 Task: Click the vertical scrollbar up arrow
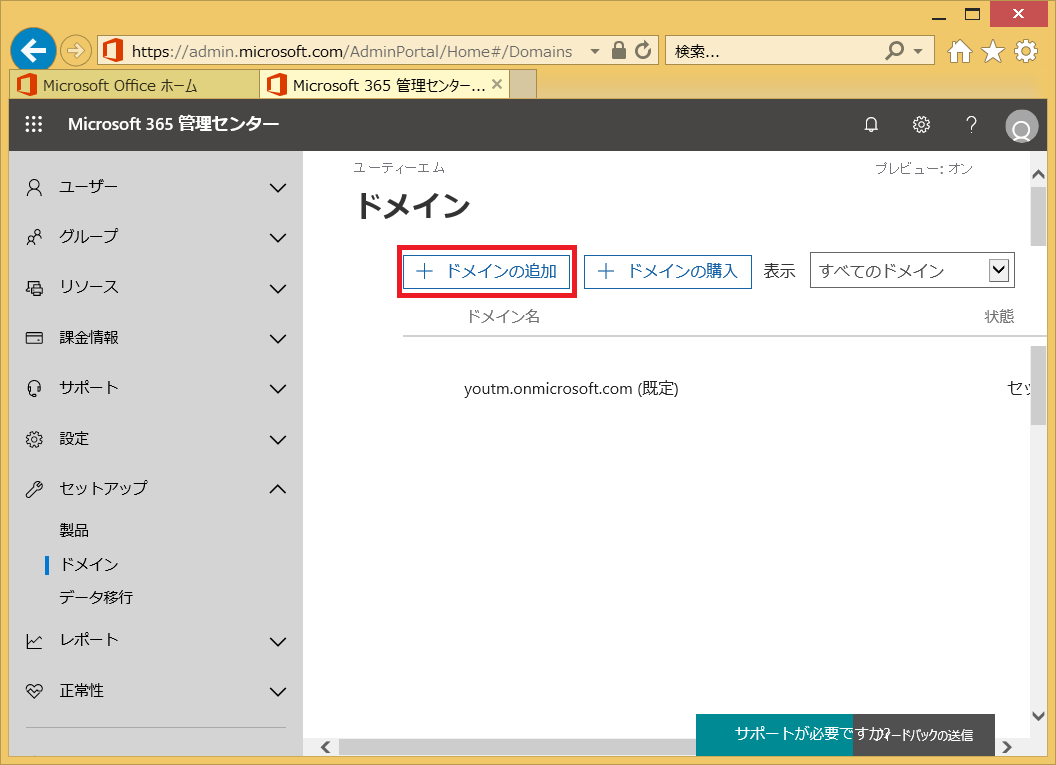pyautogui.click(x=1038, y=174)
